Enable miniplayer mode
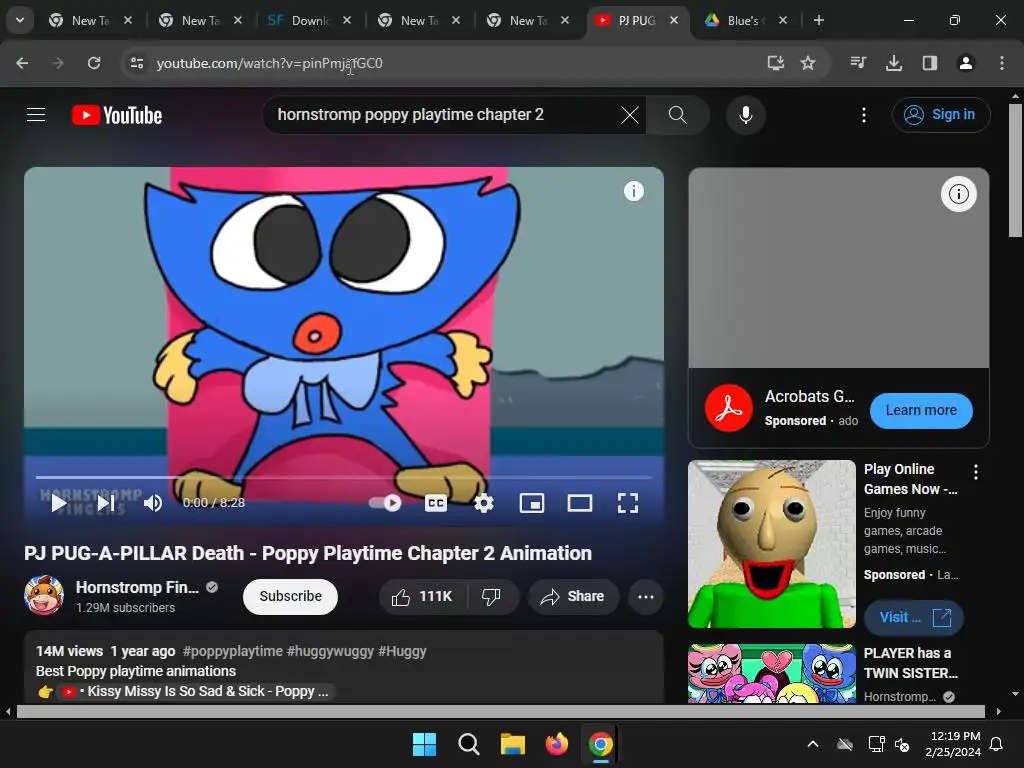 pyautogui.click(x=532, y=503)
